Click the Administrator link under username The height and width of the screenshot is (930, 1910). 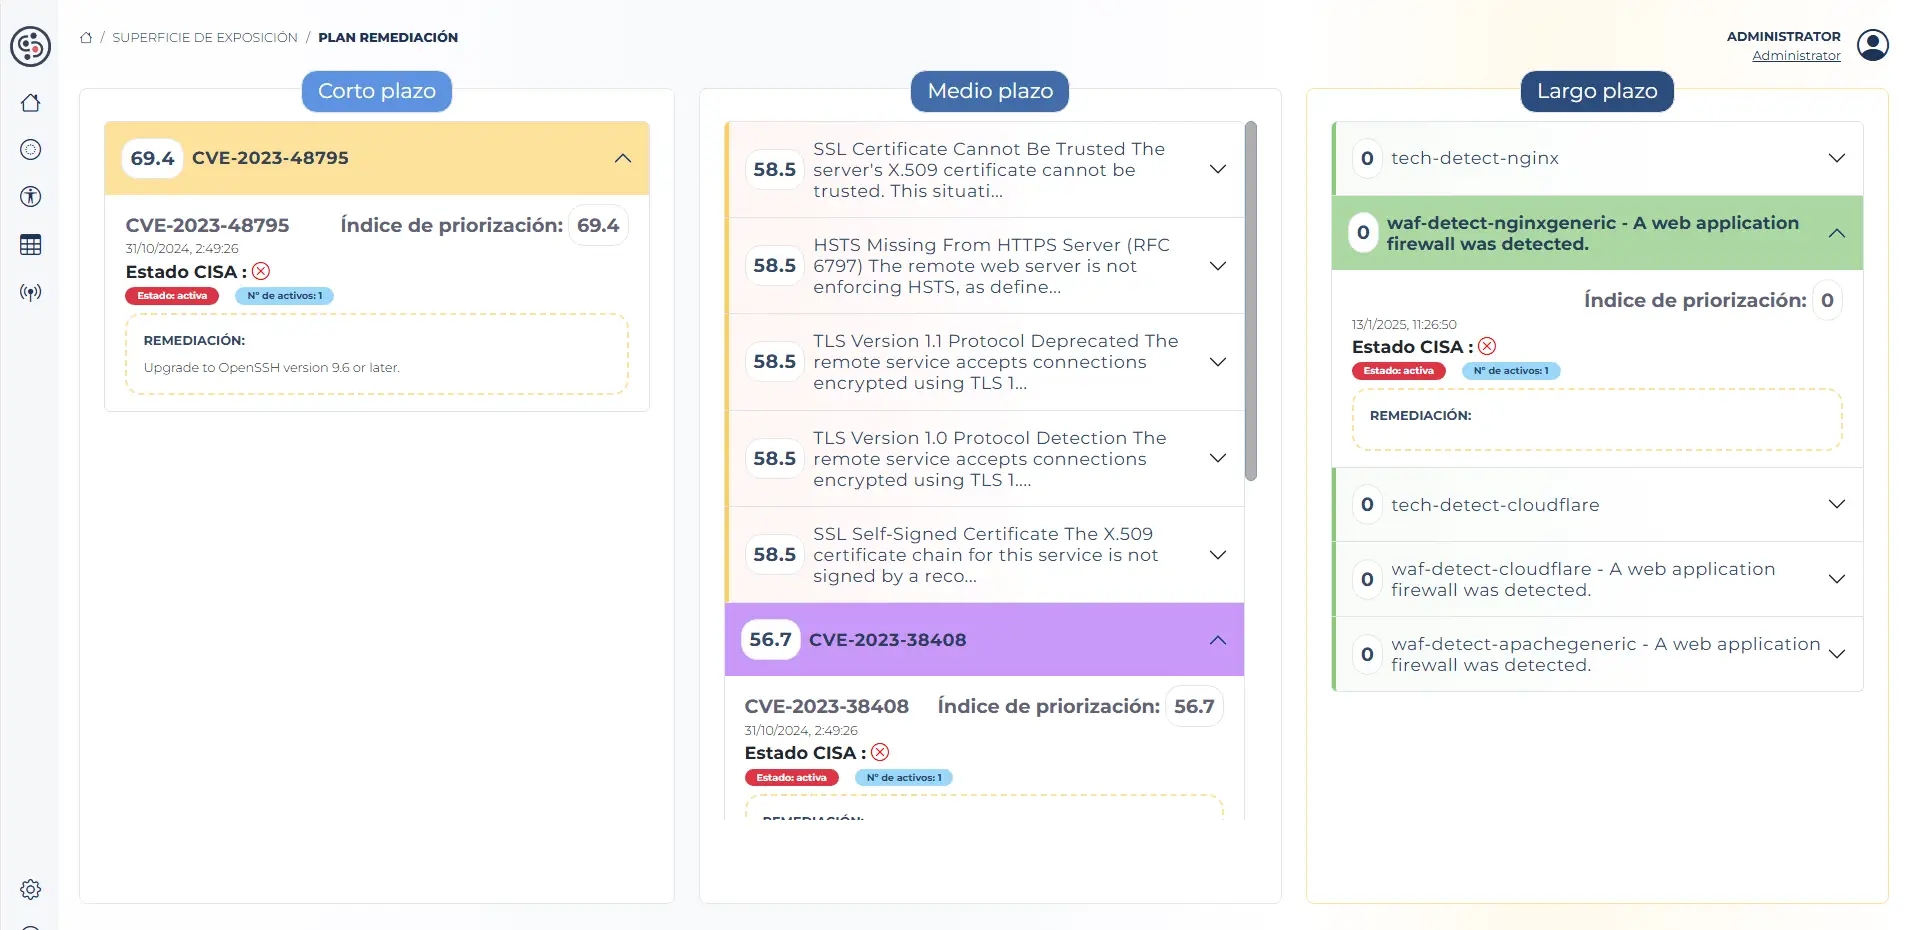[x=1796, y=56]
